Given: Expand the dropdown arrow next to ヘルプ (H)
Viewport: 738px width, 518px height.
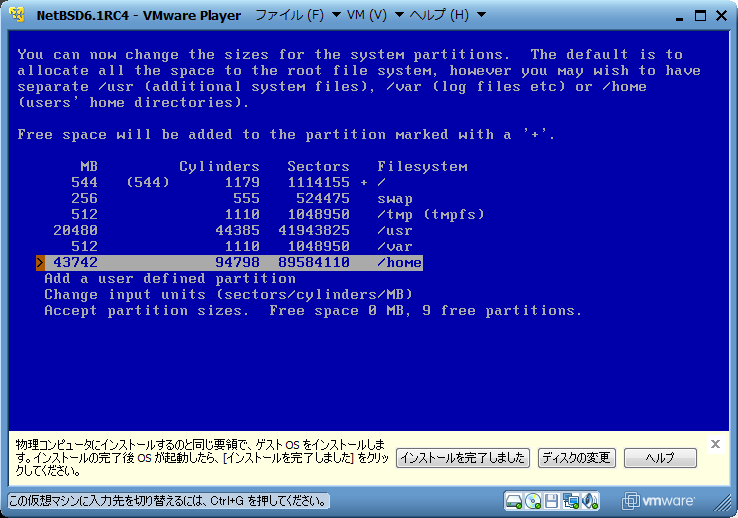Looking at the screenshot, I should pos(481,15).
